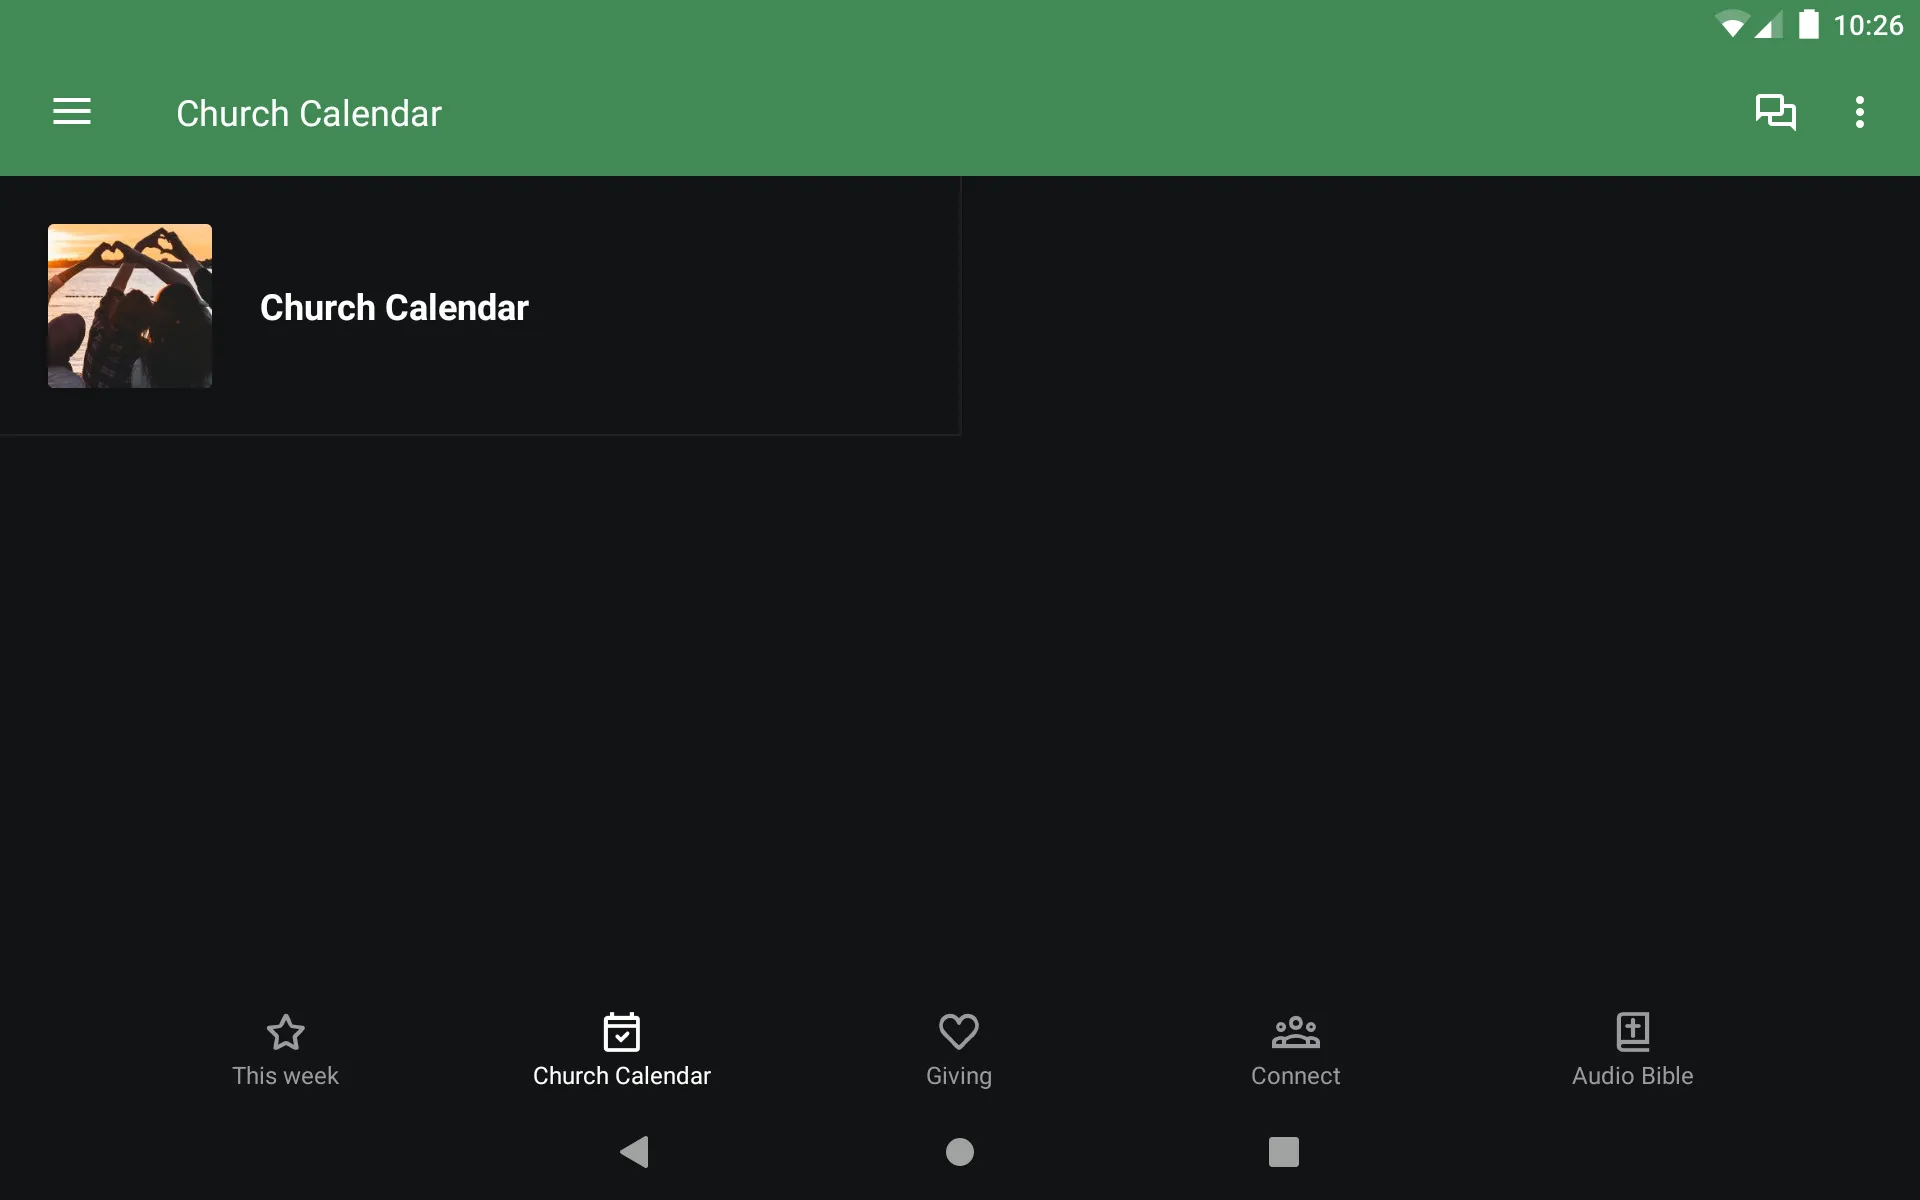Viewport: 1920px width, 1200px height.
Task: Open the Audio Bible section
Action: tap(1632, 1049)
